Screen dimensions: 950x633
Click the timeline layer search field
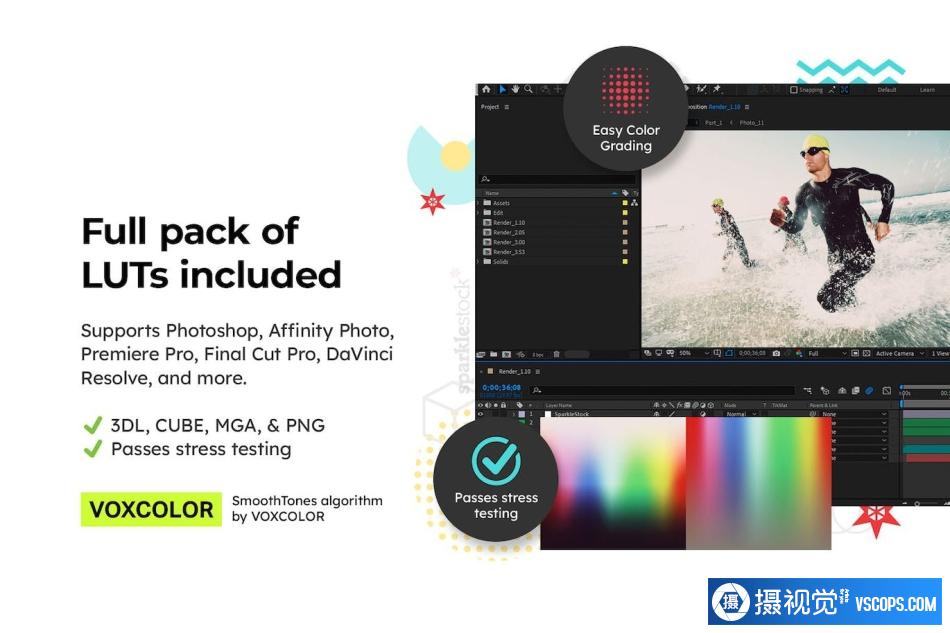[663, 391]
